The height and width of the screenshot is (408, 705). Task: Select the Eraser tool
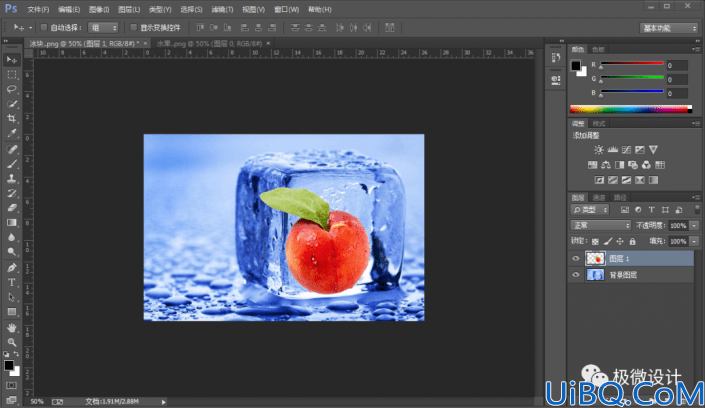(12, 208)
